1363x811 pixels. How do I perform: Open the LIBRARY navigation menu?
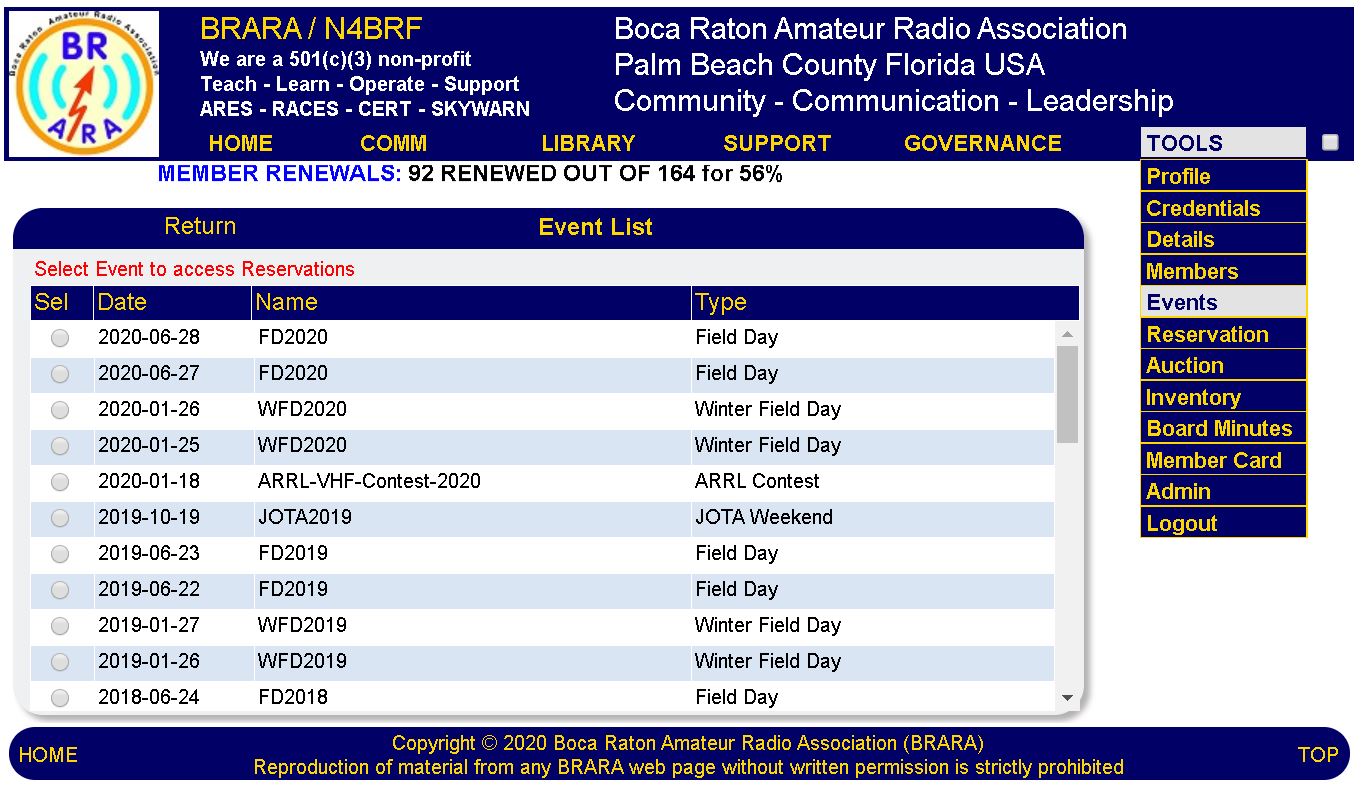[588, 143]
